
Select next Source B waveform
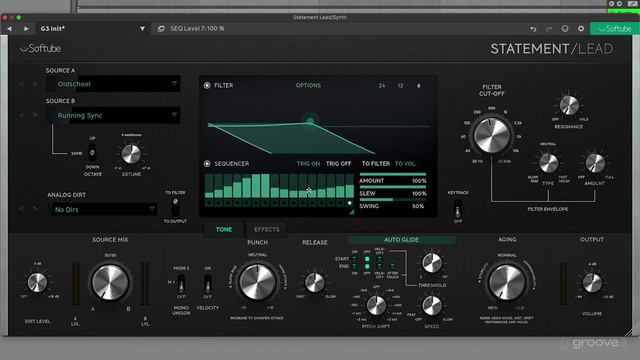[x=36, y=116]
